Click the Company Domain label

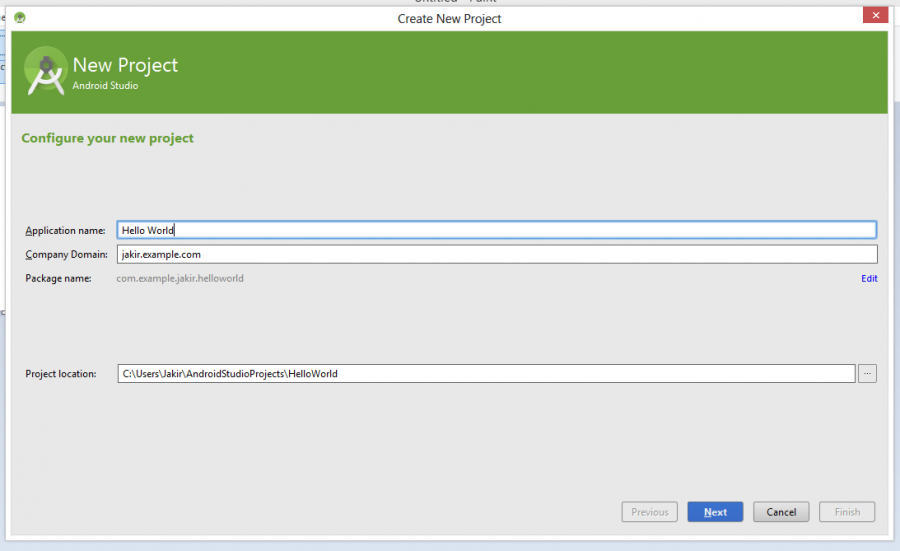click(x=65, y=255)
